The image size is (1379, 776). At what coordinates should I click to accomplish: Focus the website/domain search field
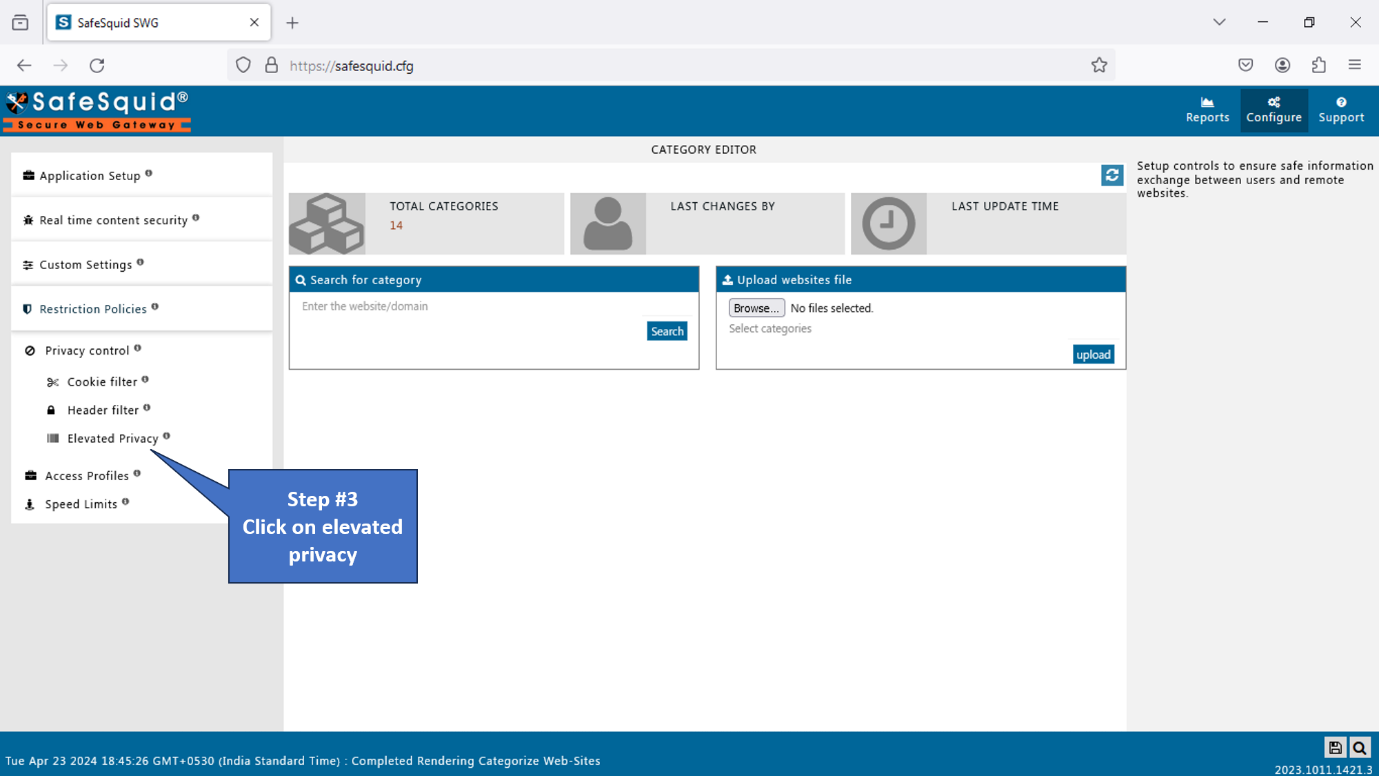pyautogui.click(x=494, y=306)
